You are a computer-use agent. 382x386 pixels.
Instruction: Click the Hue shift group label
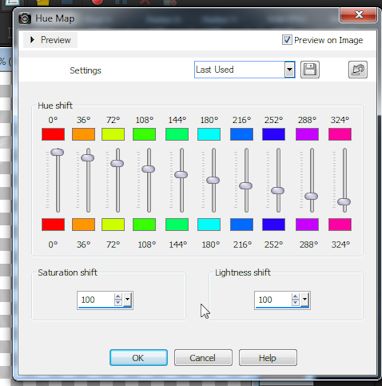point(55,106)
